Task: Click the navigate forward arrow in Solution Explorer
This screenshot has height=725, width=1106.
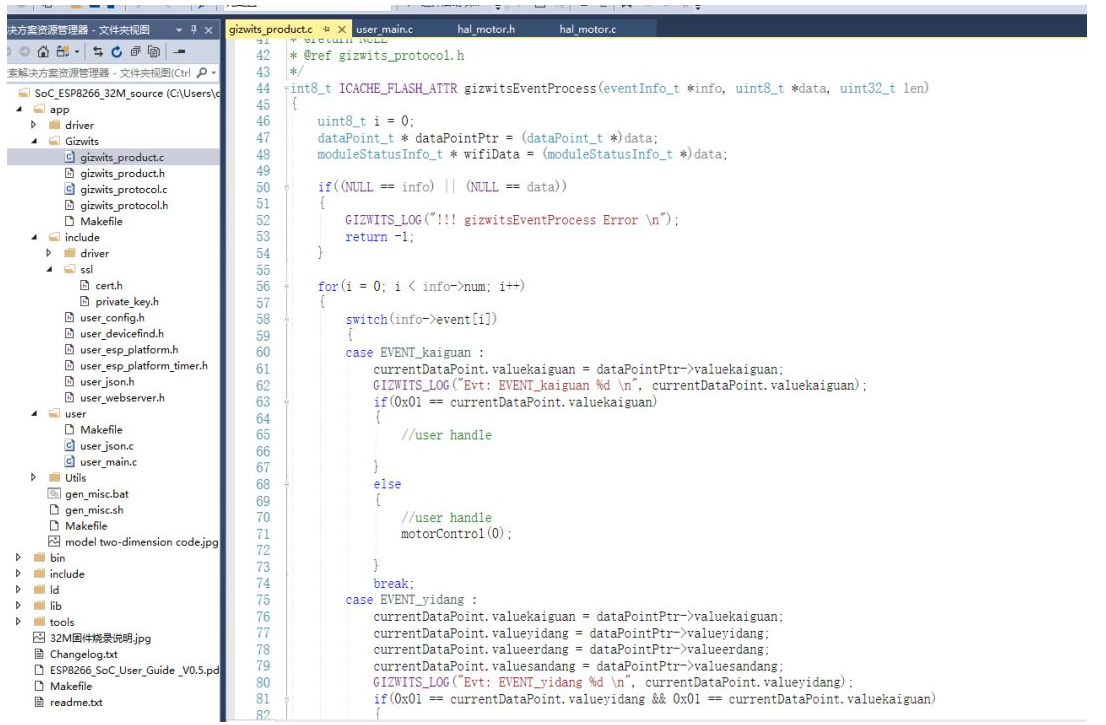Action: pos(25,51)
